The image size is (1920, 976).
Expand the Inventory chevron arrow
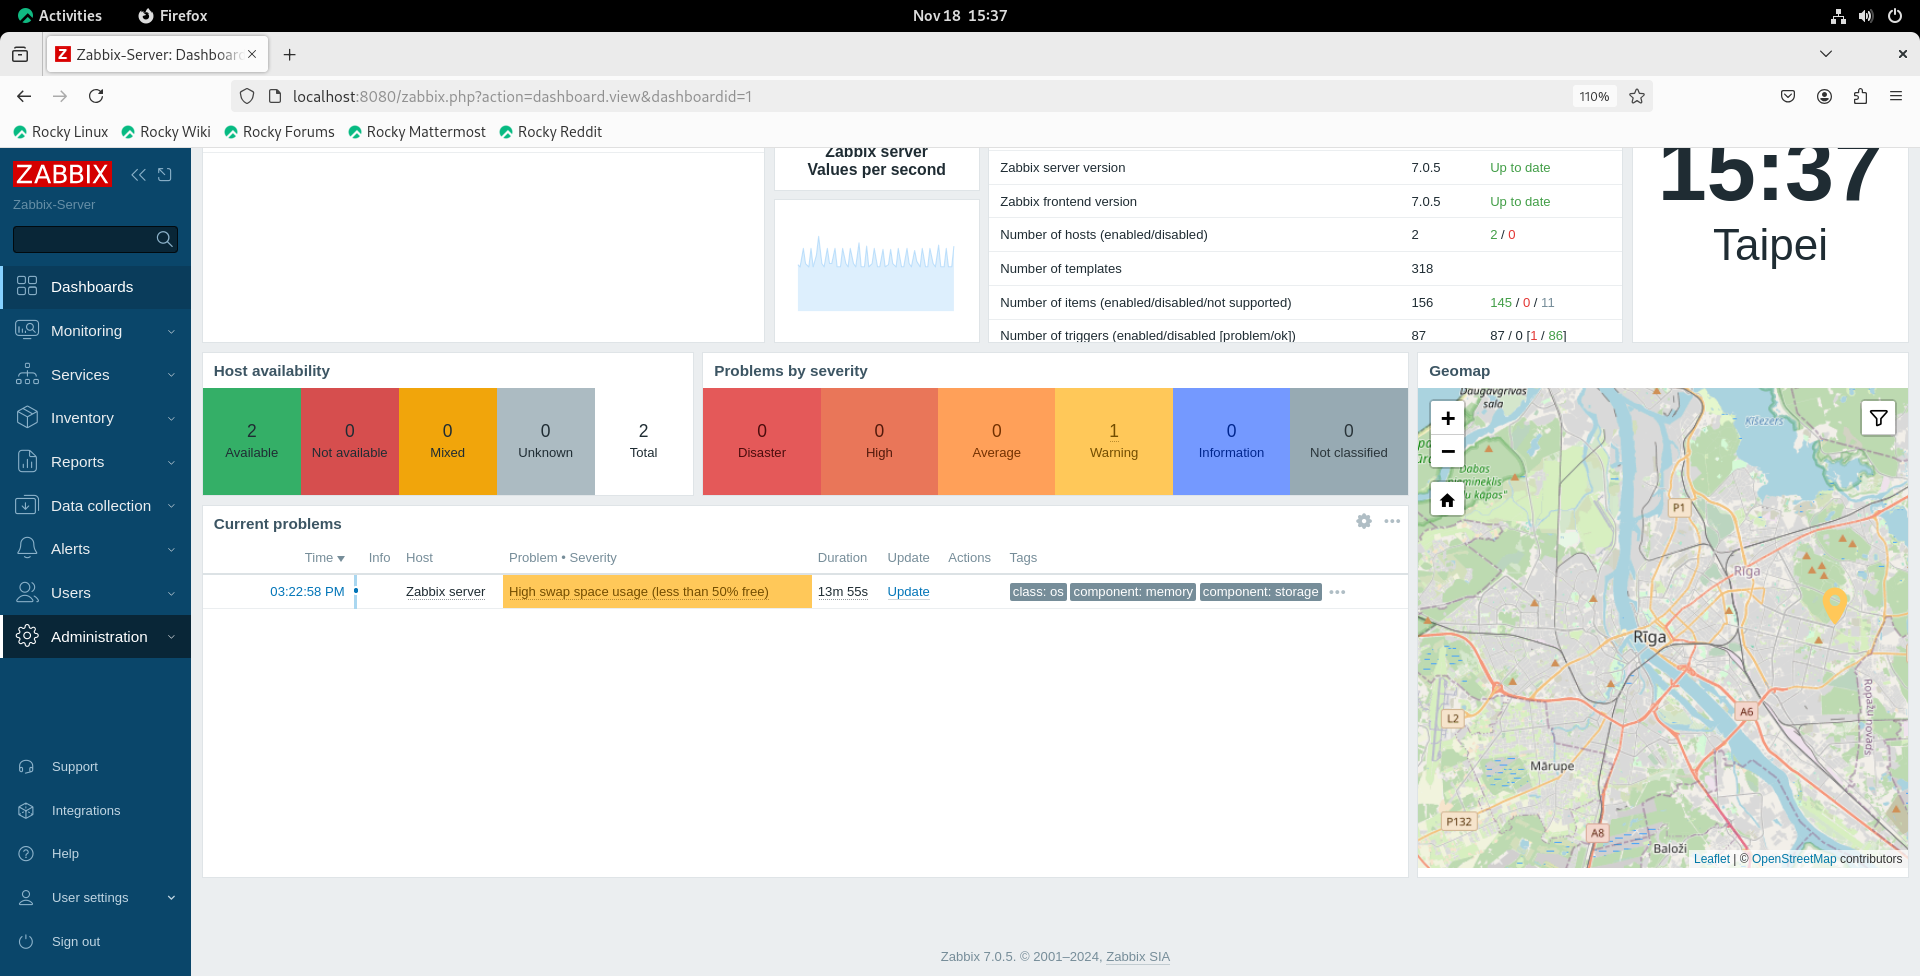pos(171,419)
